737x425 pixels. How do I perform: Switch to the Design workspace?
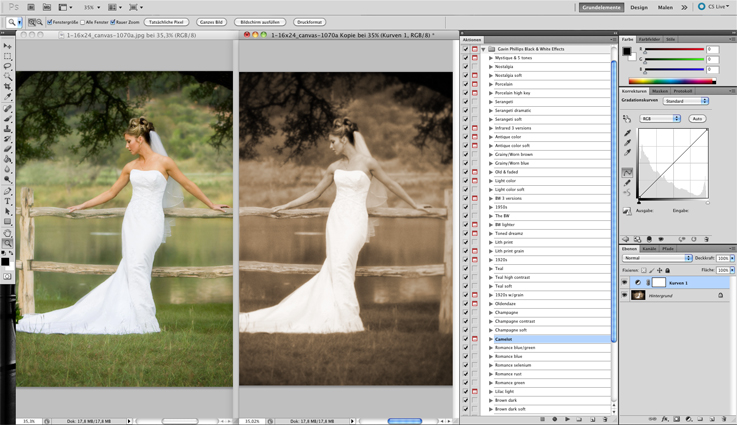[638, 7]
